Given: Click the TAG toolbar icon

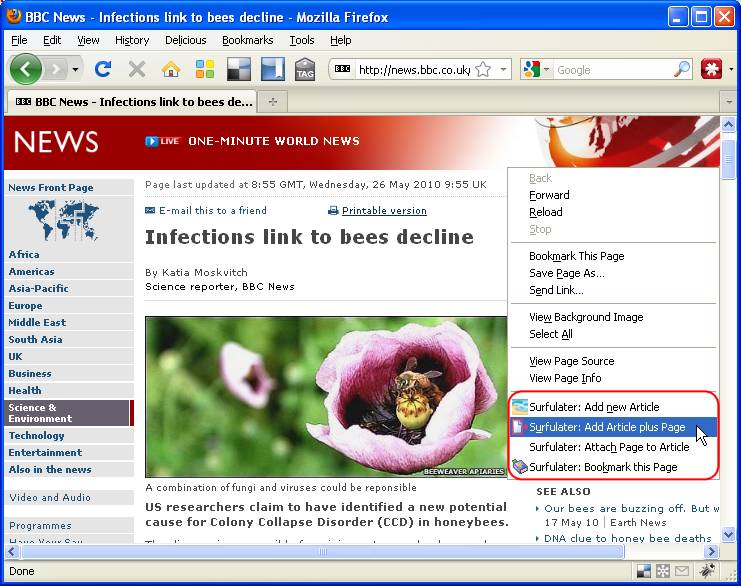Looking at the screenshot, I should (305, 69).
